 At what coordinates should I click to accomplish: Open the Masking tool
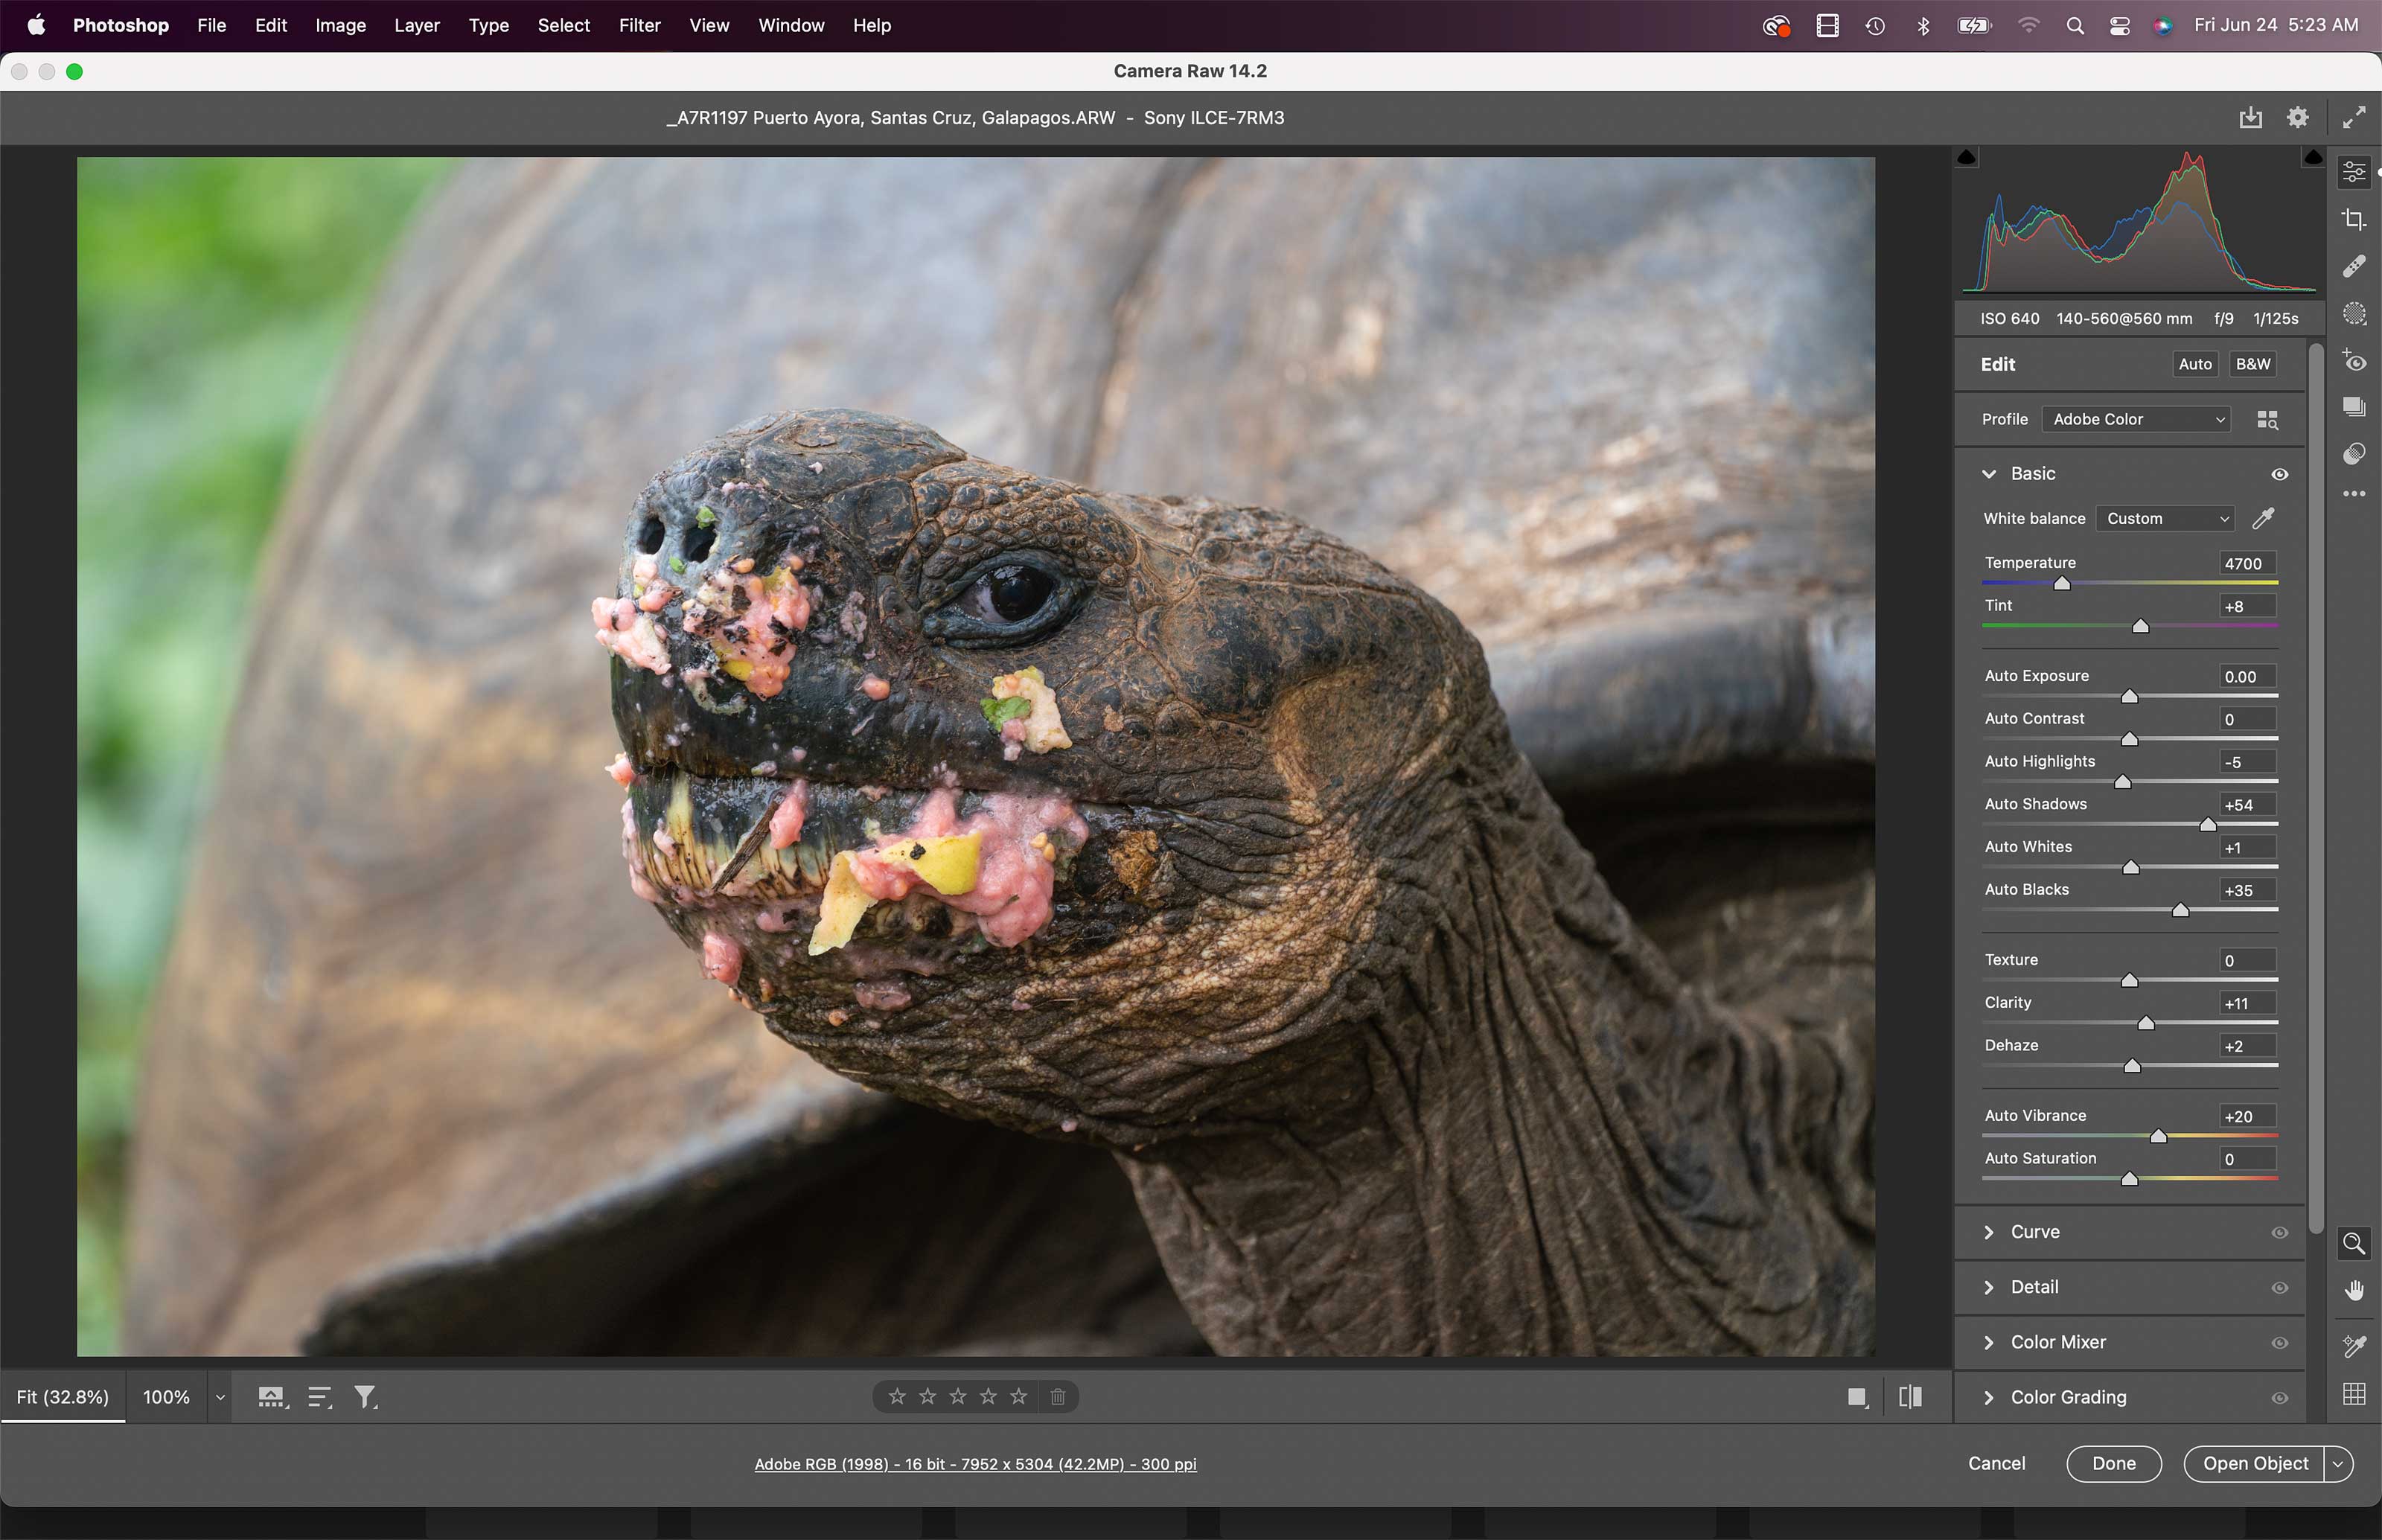tap(2354, 314)
